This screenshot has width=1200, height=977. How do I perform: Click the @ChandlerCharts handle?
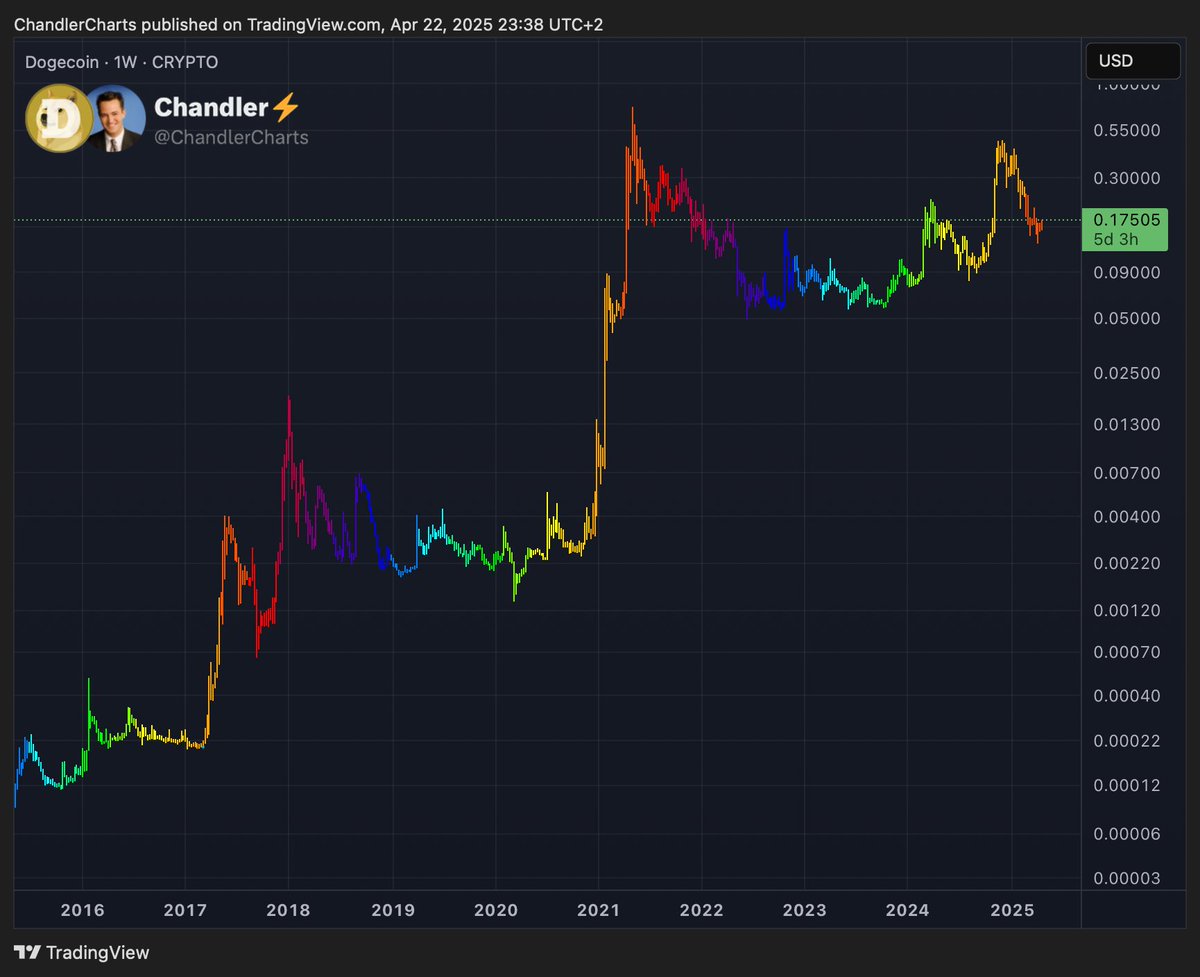[231, 138]
